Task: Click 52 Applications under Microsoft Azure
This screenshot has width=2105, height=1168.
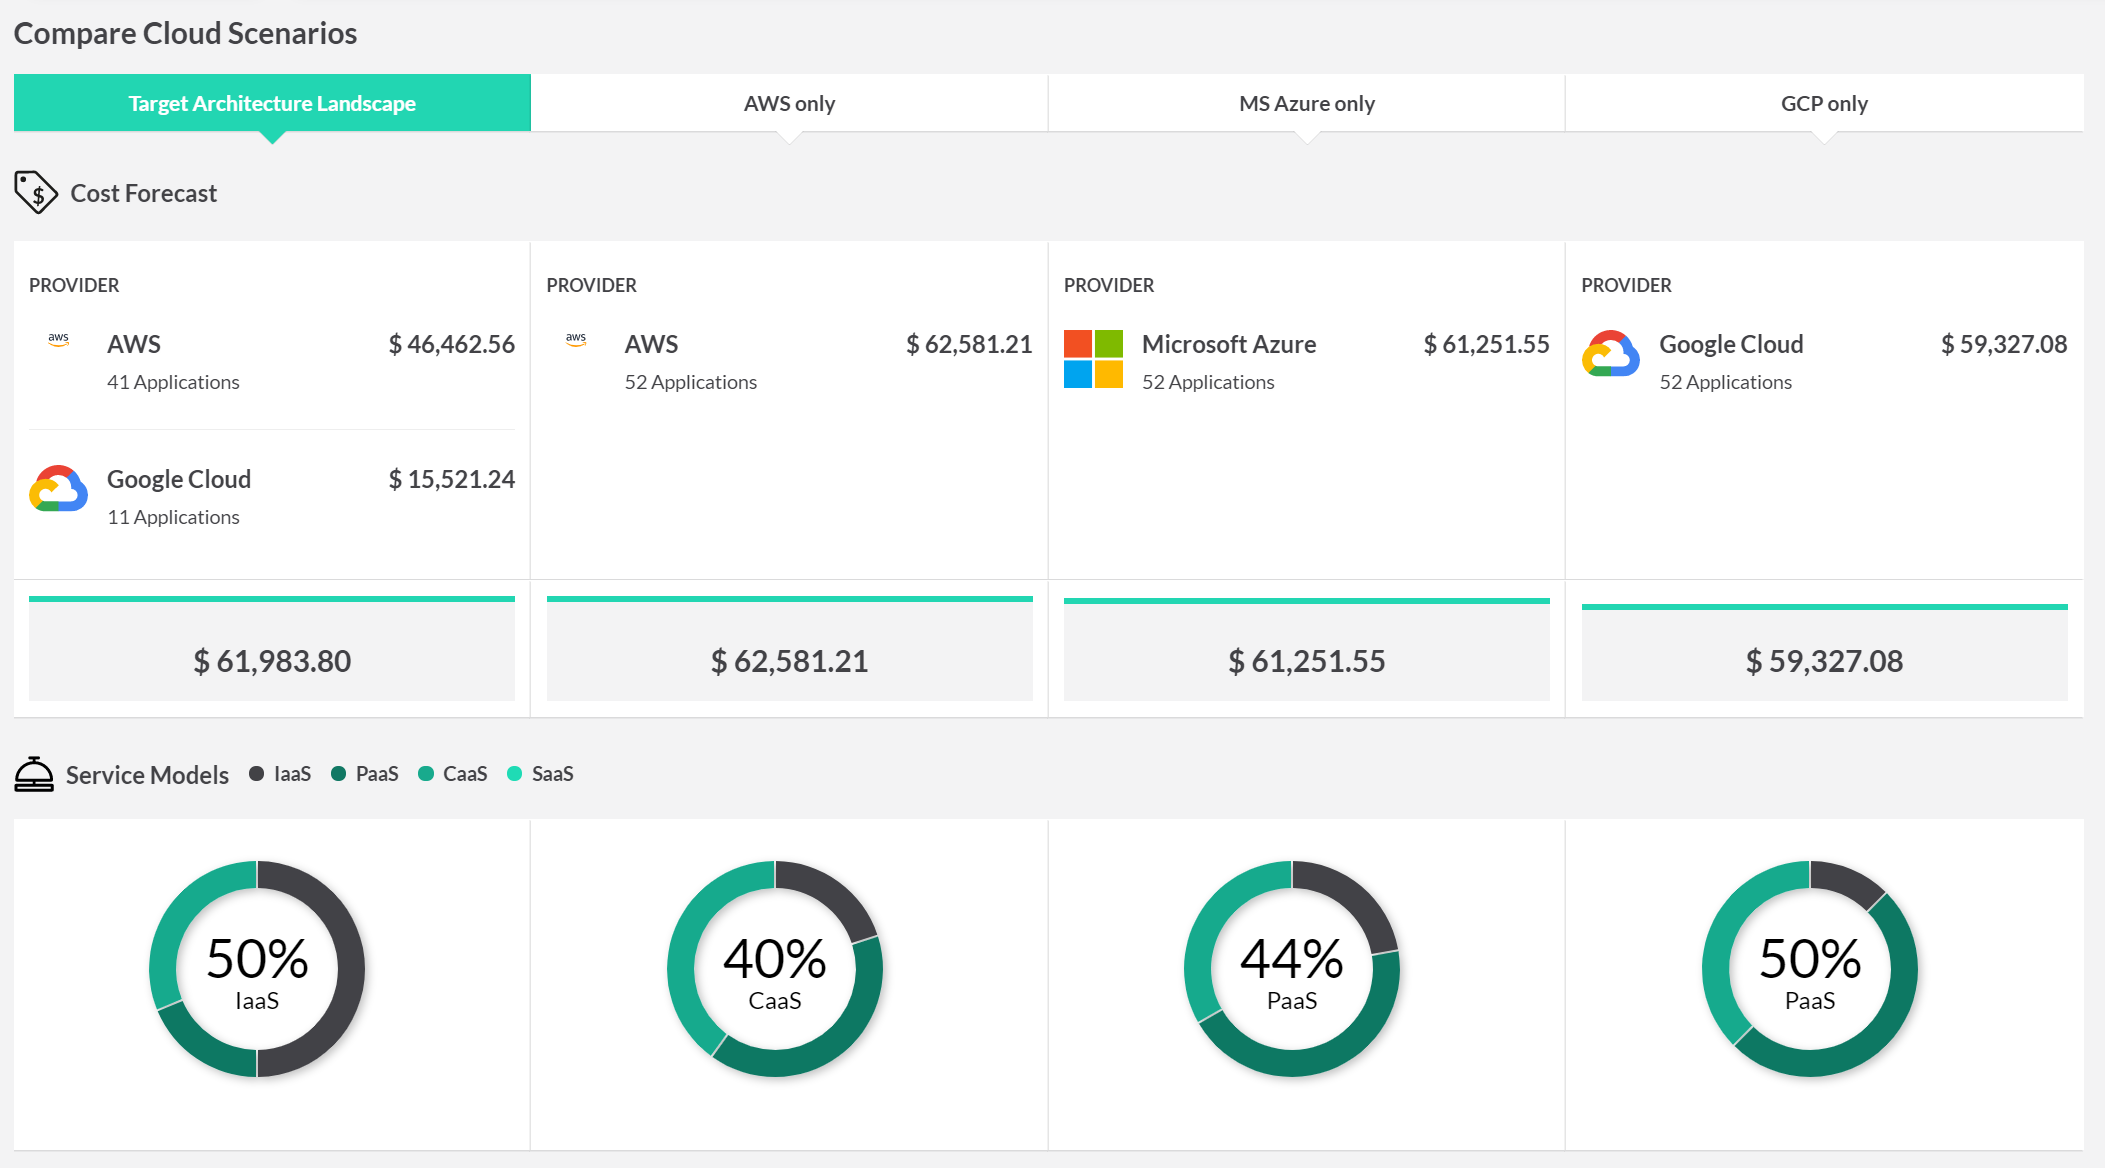Action: (1208, 382)
